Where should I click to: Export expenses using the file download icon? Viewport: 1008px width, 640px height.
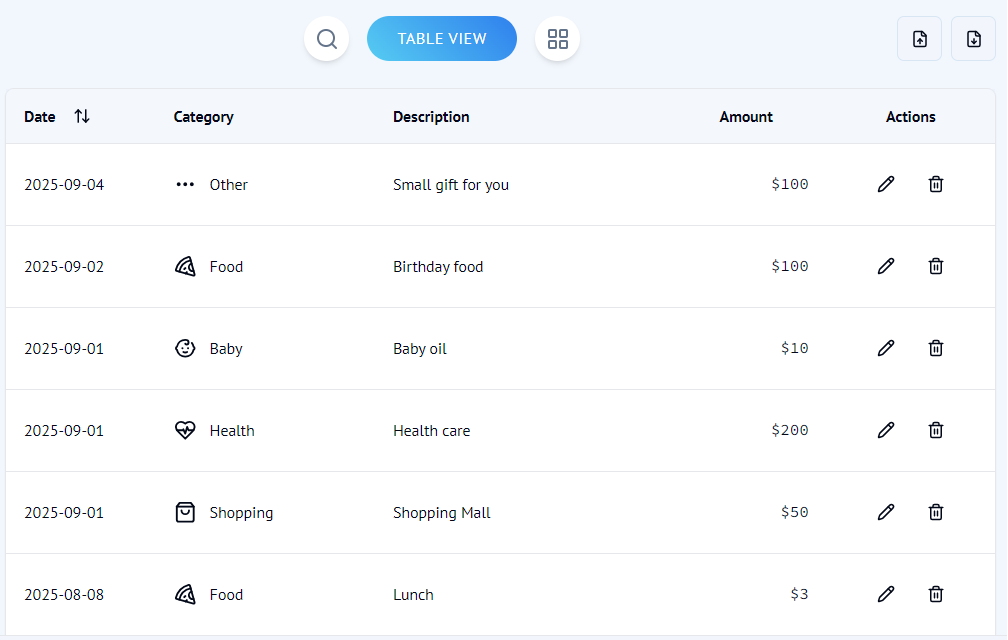pyautogui.click(x=973, y=38)
